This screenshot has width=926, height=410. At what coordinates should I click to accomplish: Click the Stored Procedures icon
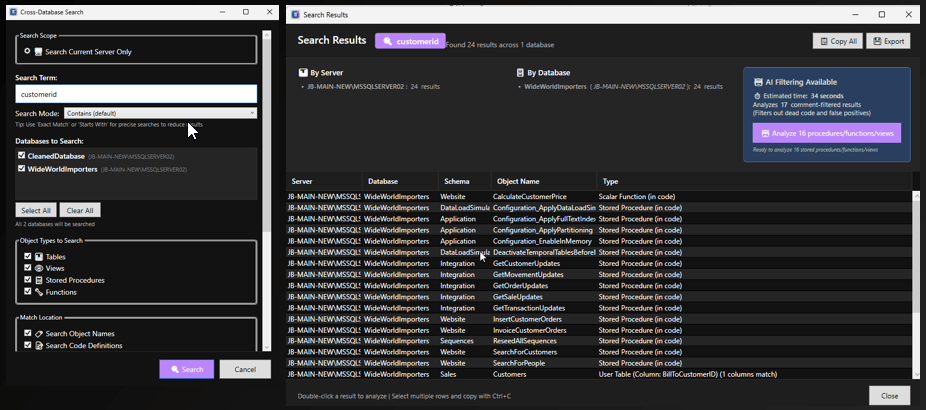click(x=39, y=281)
